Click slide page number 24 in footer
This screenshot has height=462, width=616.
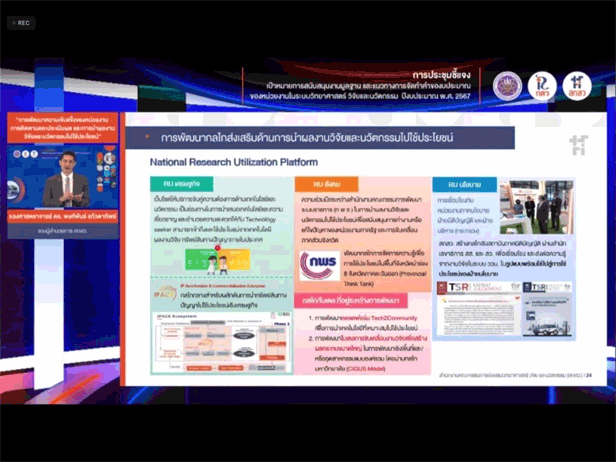[589, 376]
